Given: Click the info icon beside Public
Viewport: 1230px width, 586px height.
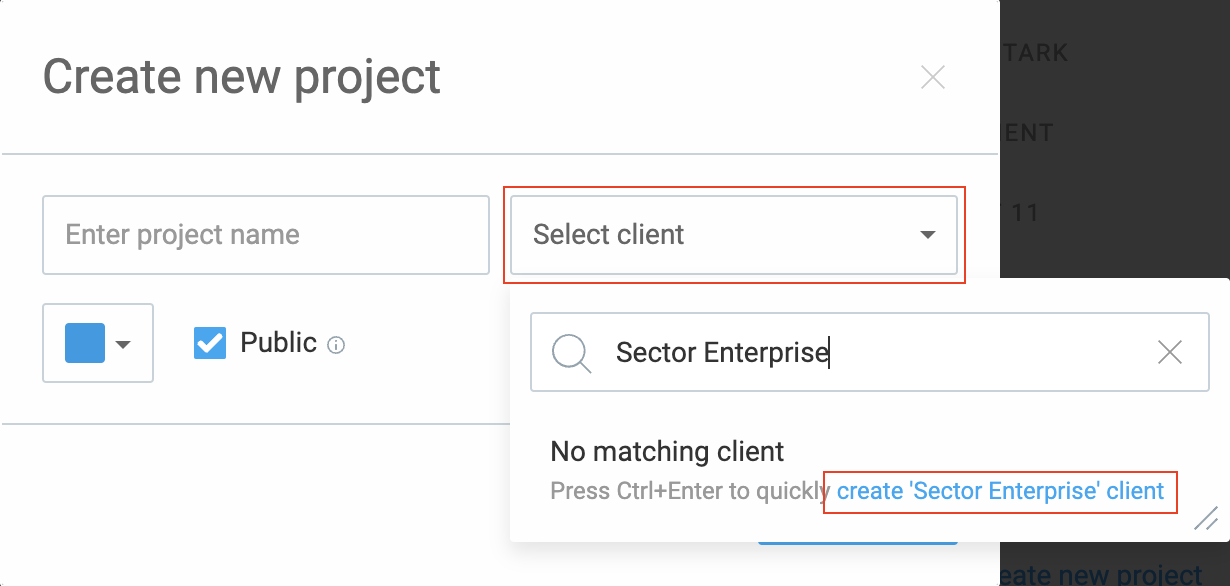Looking at the screenshot, I should 337,346.
